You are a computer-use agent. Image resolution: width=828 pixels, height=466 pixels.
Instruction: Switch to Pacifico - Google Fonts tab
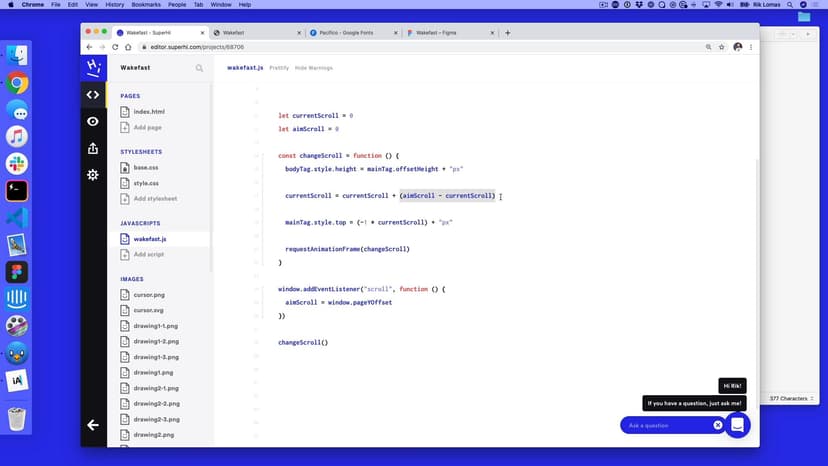click(x=350, y=32)
